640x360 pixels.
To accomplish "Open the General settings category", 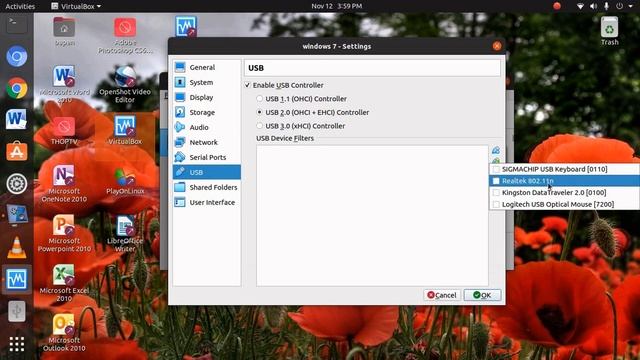I will coord(207,67).
